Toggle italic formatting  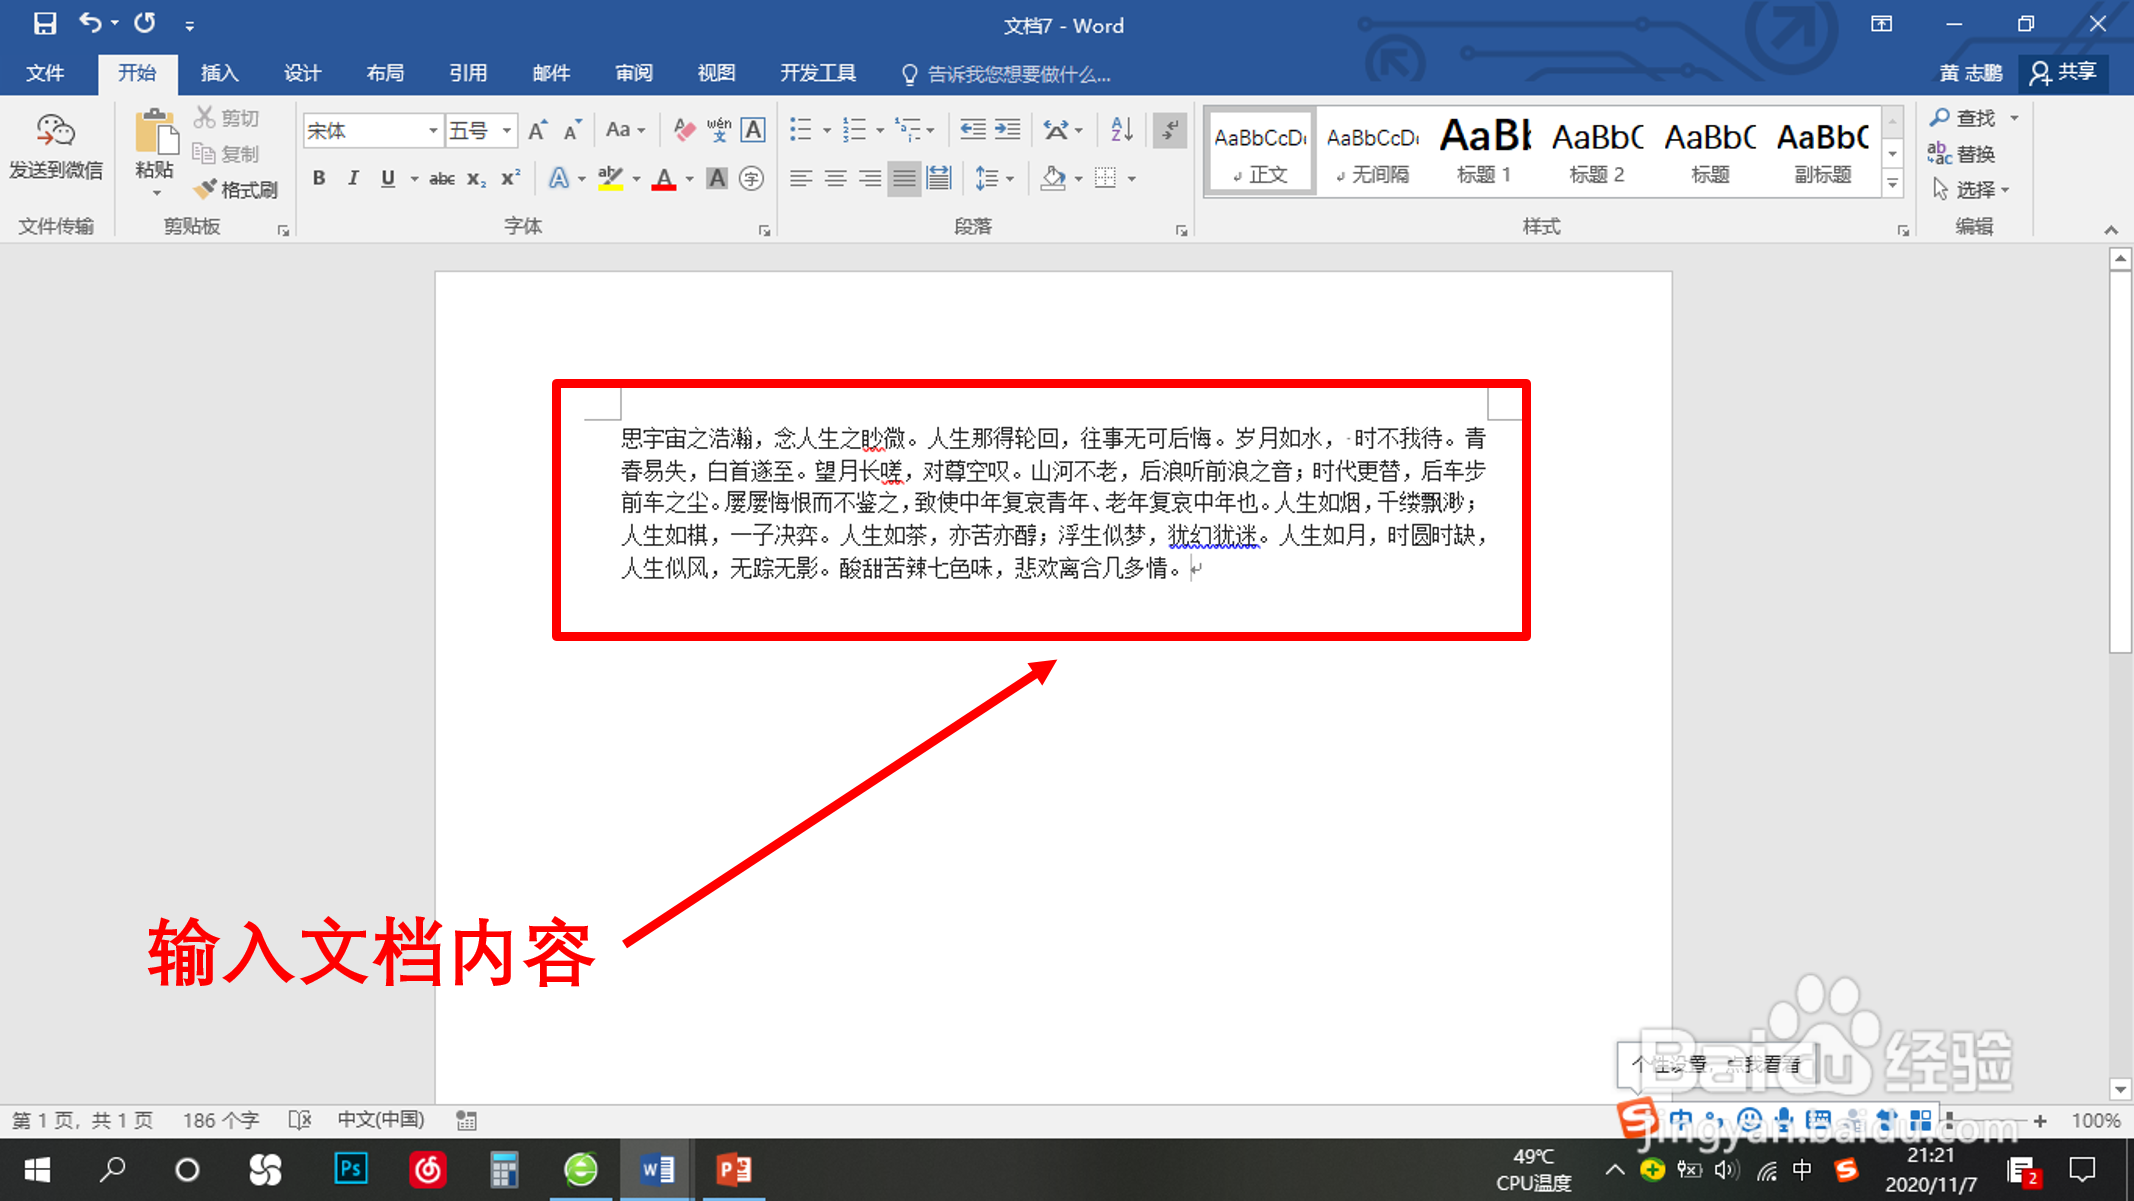click(x=353, y=178)
